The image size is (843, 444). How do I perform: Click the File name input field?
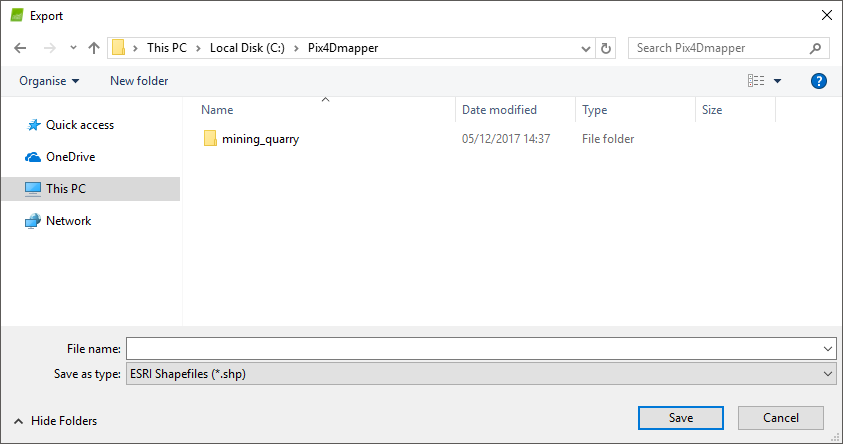coord(481,349)
